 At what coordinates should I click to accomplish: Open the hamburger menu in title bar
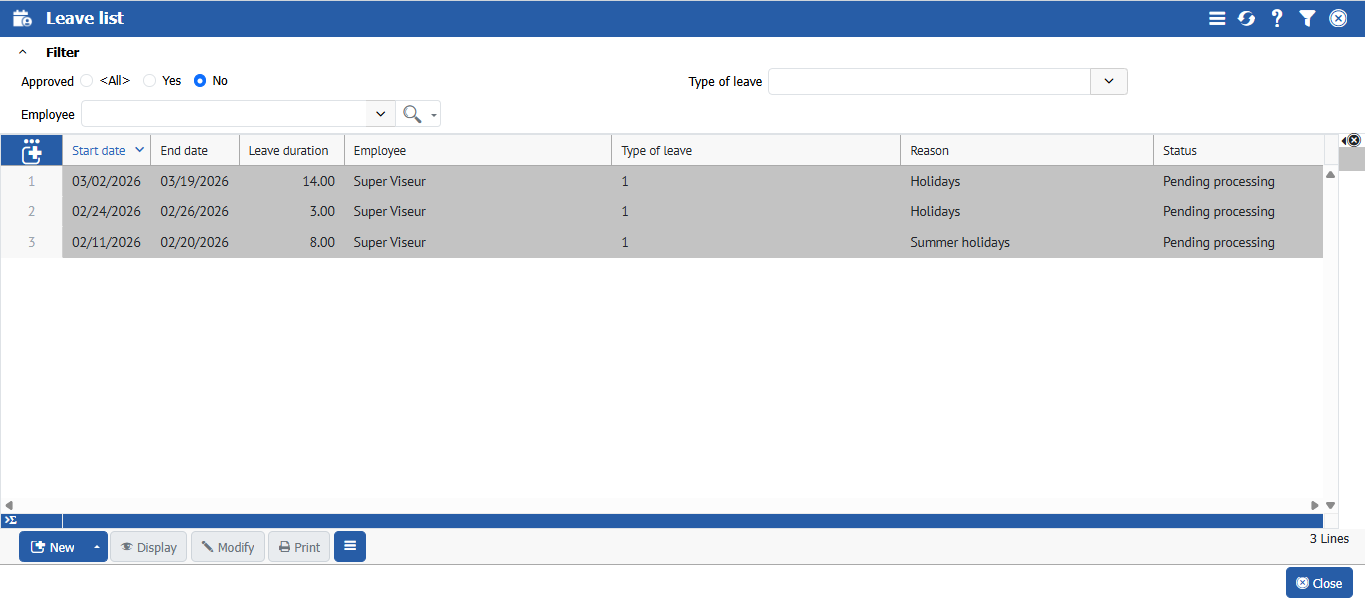pos(1217,18)
